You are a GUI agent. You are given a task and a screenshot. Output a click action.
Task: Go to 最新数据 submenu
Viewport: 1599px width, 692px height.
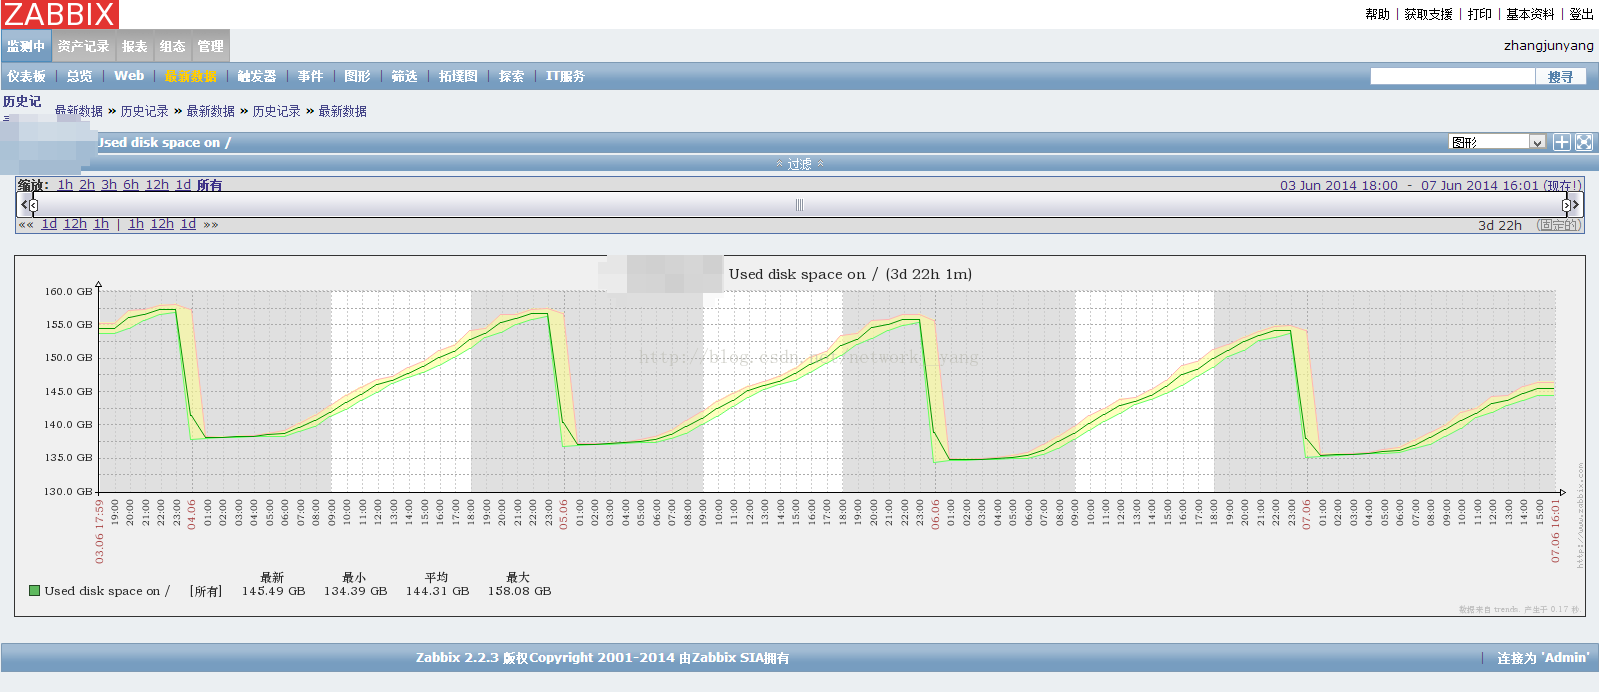pyautogui.click(x=191, y=76)
